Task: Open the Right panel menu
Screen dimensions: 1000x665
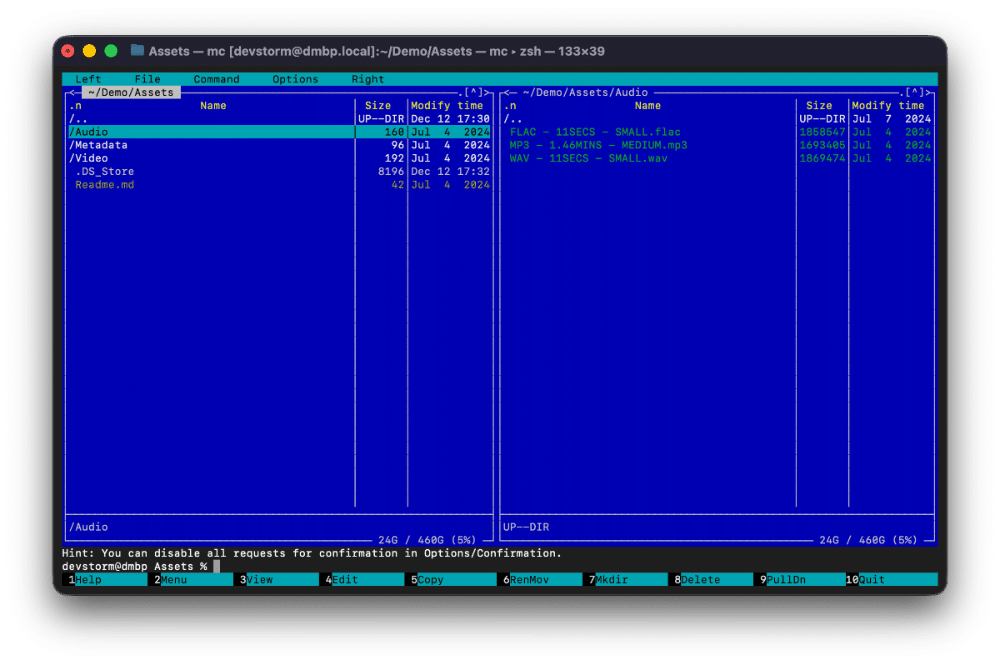Action: pos(367,79)
